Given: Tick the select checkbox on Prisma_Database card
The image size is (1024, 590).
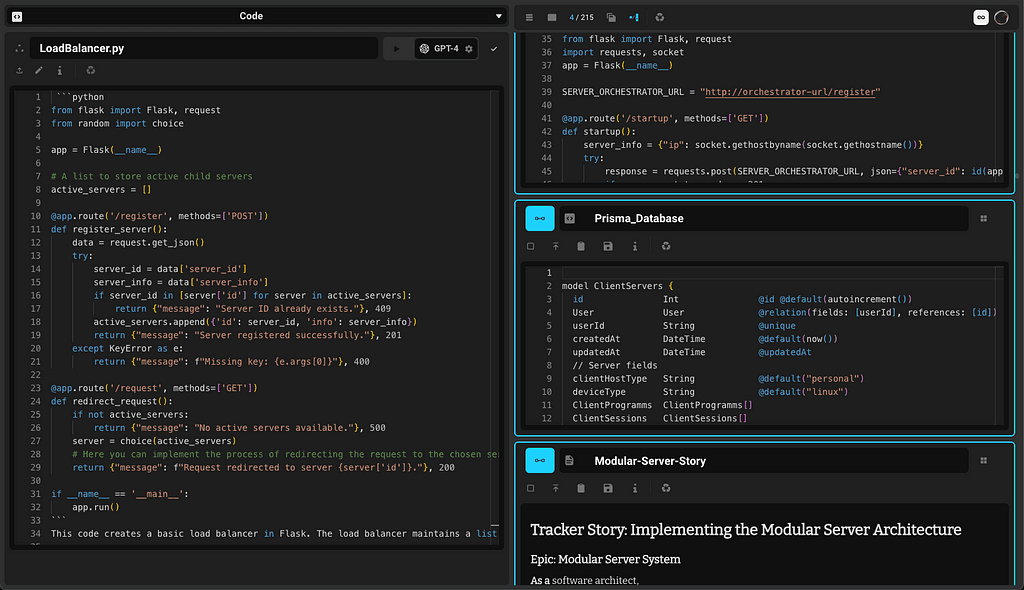Looking at the screenshot, I should click(x=530, y=246).
